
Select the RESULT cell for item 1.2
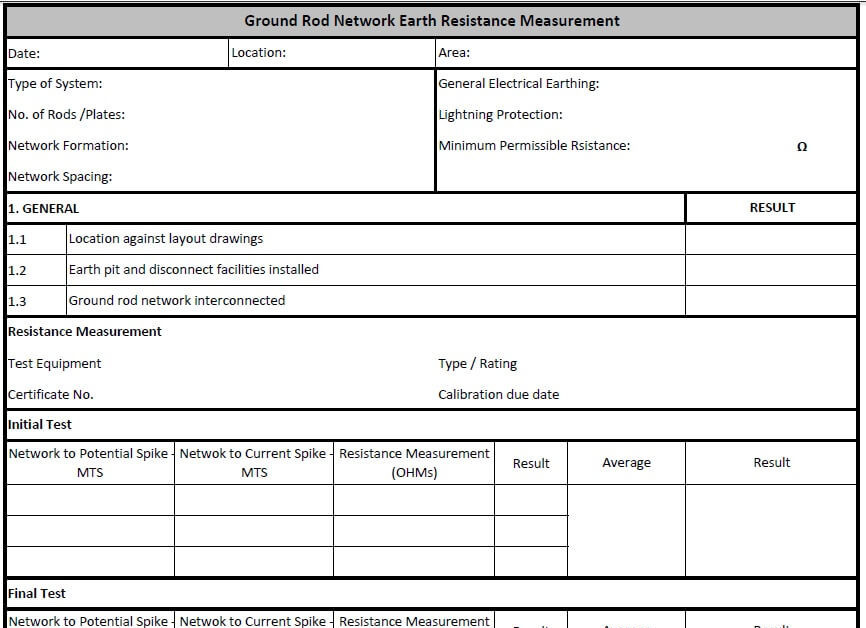[x=772, y=269]
